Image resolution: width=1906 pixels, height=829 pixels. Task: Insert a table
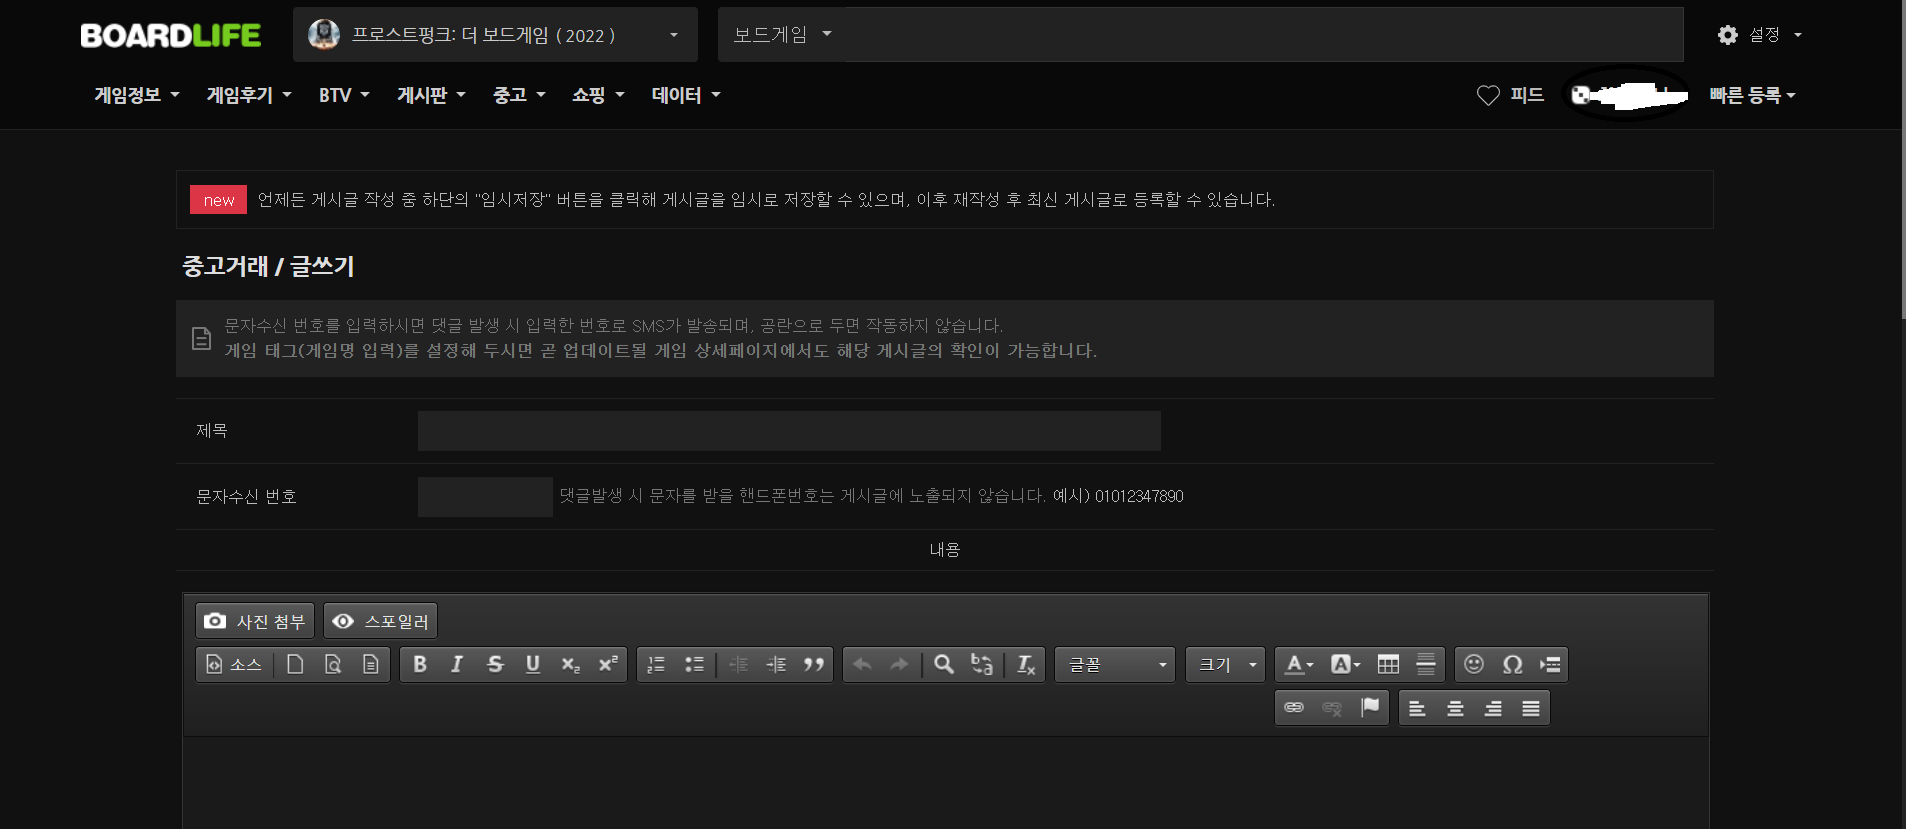point(1388,664)
